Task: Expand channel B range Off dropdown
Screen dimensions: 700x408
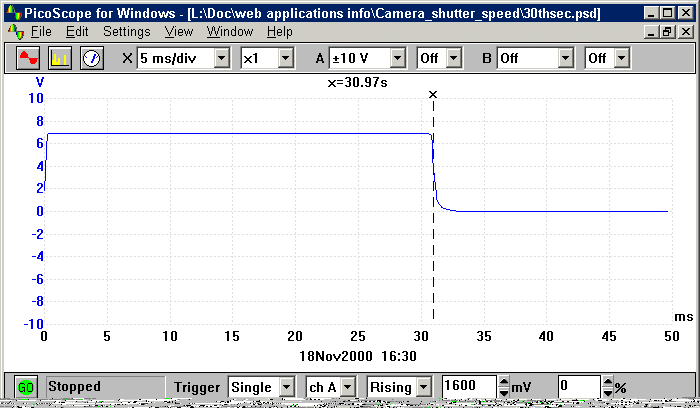Action: click(566, 58)
